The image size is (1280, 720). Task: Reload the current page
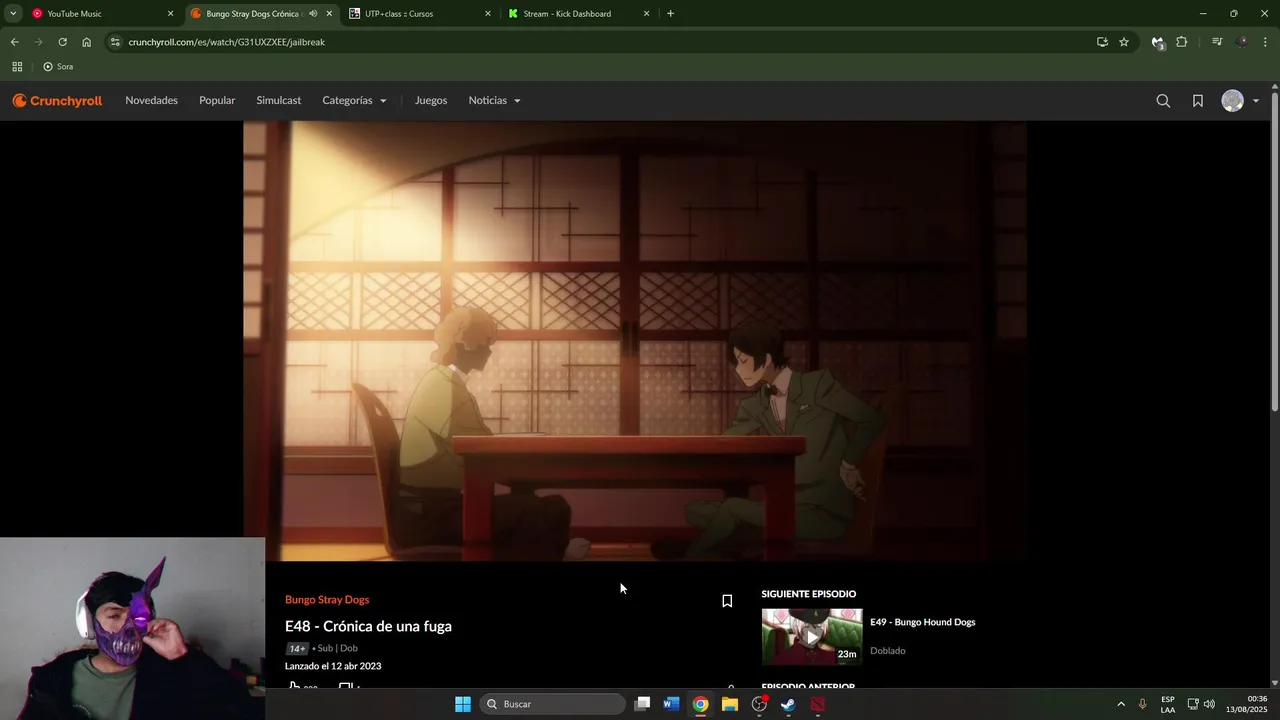click(62, 42)
